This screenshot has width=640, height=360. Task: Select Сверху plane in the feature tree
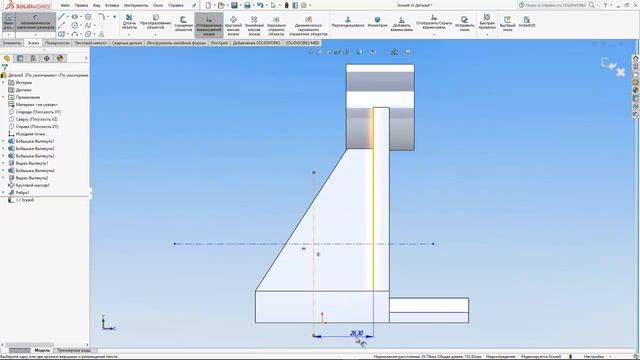click(x=33, y=119)
